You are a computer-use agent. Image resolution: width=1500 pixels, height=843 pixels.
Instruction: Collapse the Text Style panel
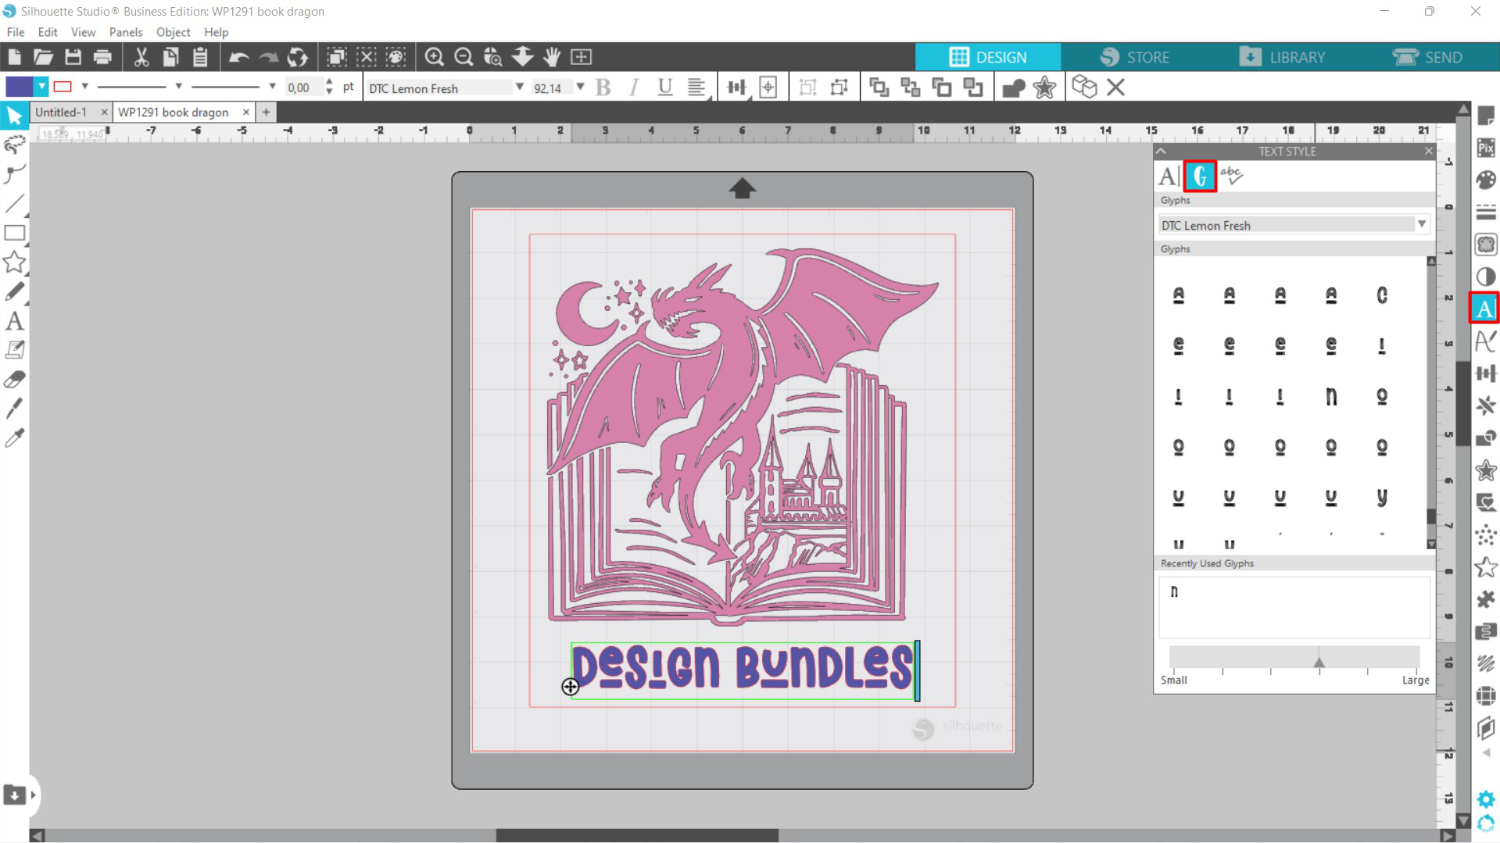coord(1161,151)
